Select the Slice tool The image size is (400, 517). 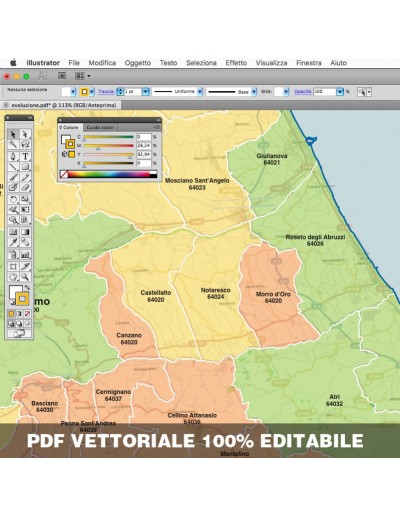pos(25,266)
